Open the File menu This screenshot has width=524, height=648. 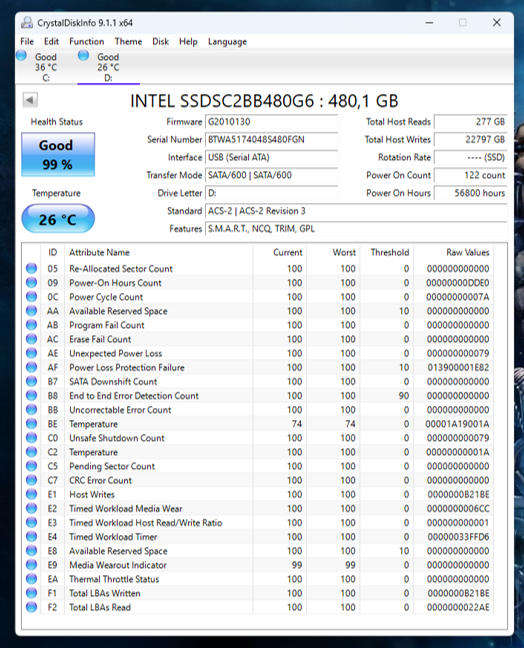coord(27,42)
